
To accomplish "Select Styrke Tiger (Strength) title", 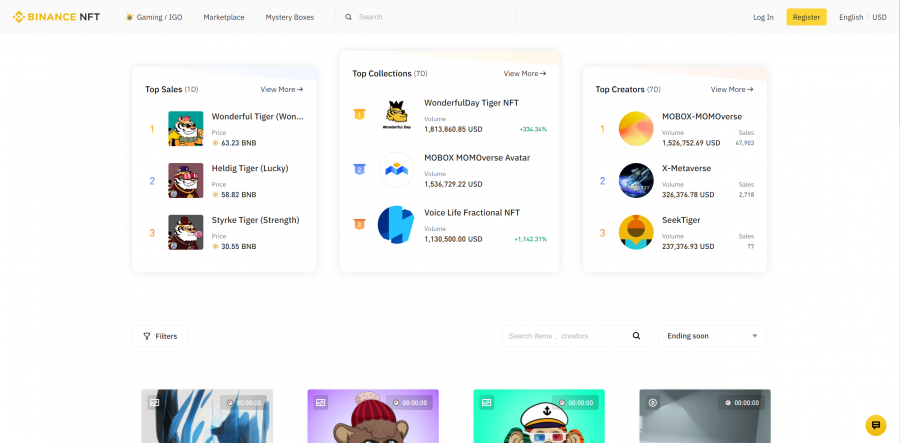I will click(255, 220).
